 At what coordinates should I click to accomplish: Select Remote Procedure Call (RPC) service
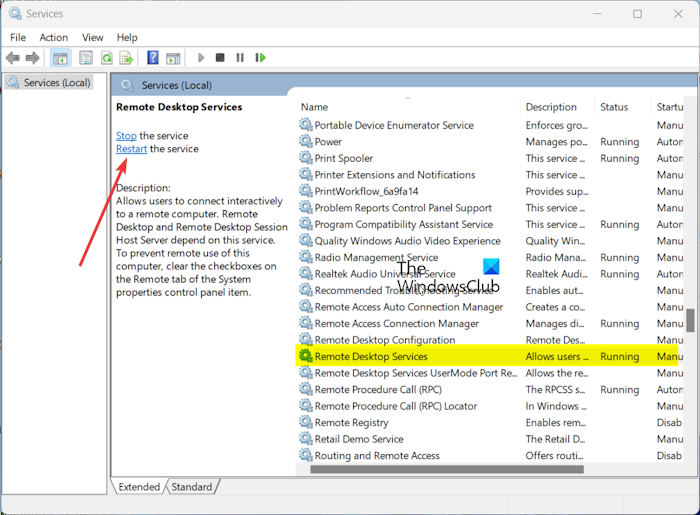[378, 389]
